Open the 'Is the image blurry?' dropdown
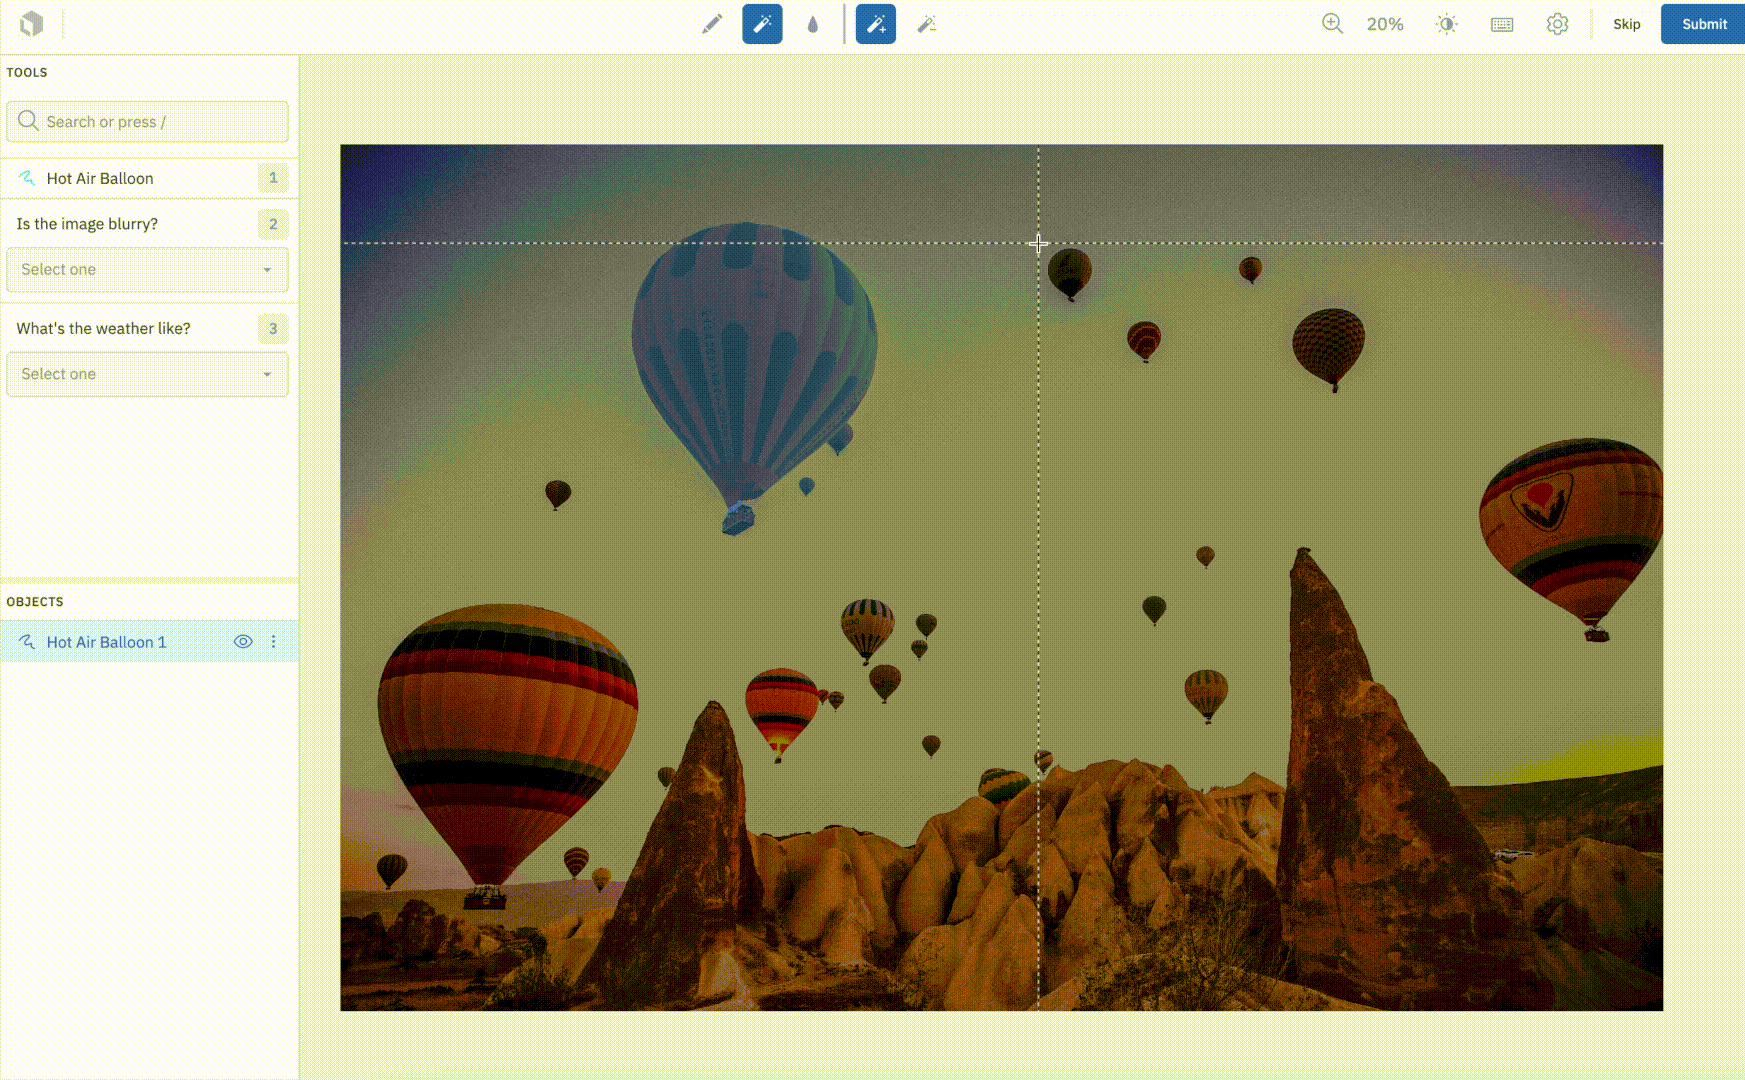 pos(147,270)
